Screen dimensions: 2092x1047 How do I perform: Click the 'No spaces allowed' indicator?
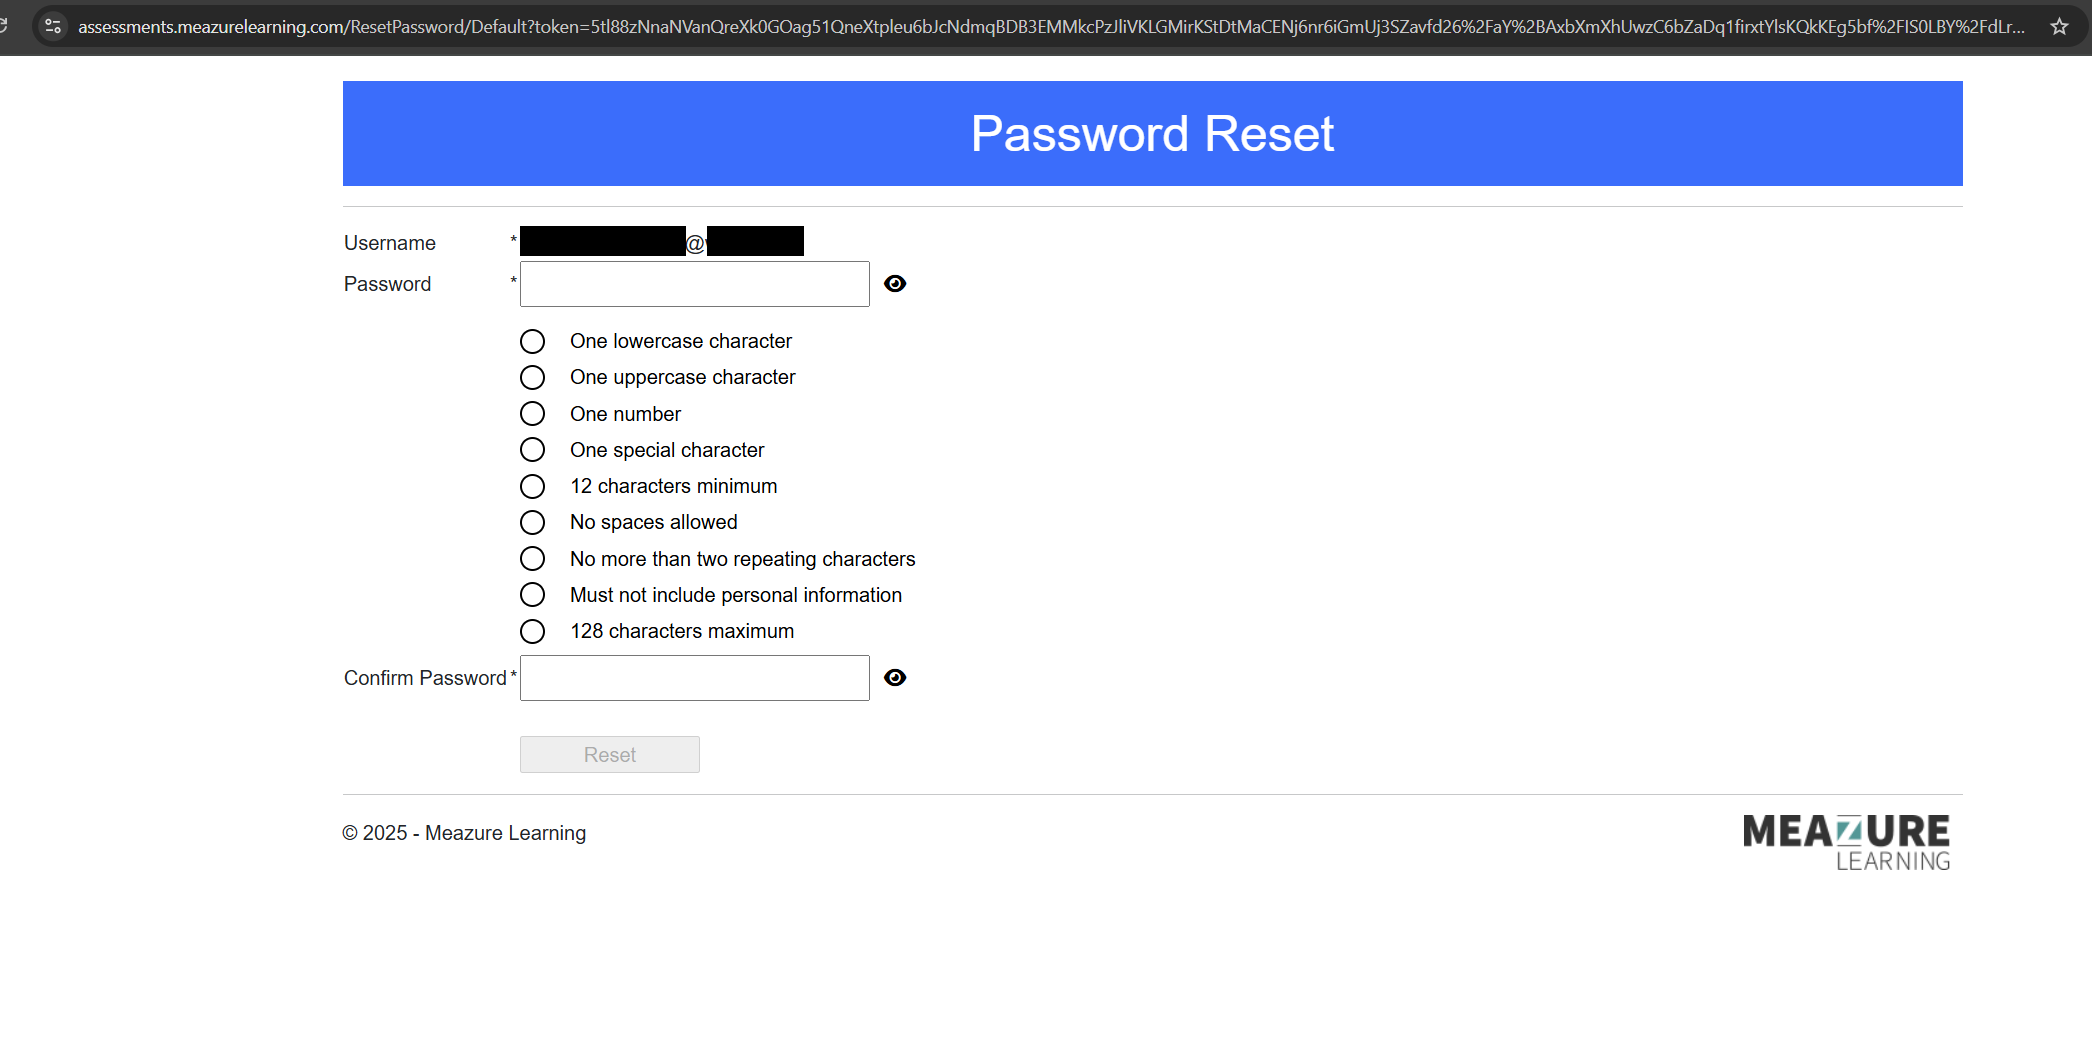(532, 523)
